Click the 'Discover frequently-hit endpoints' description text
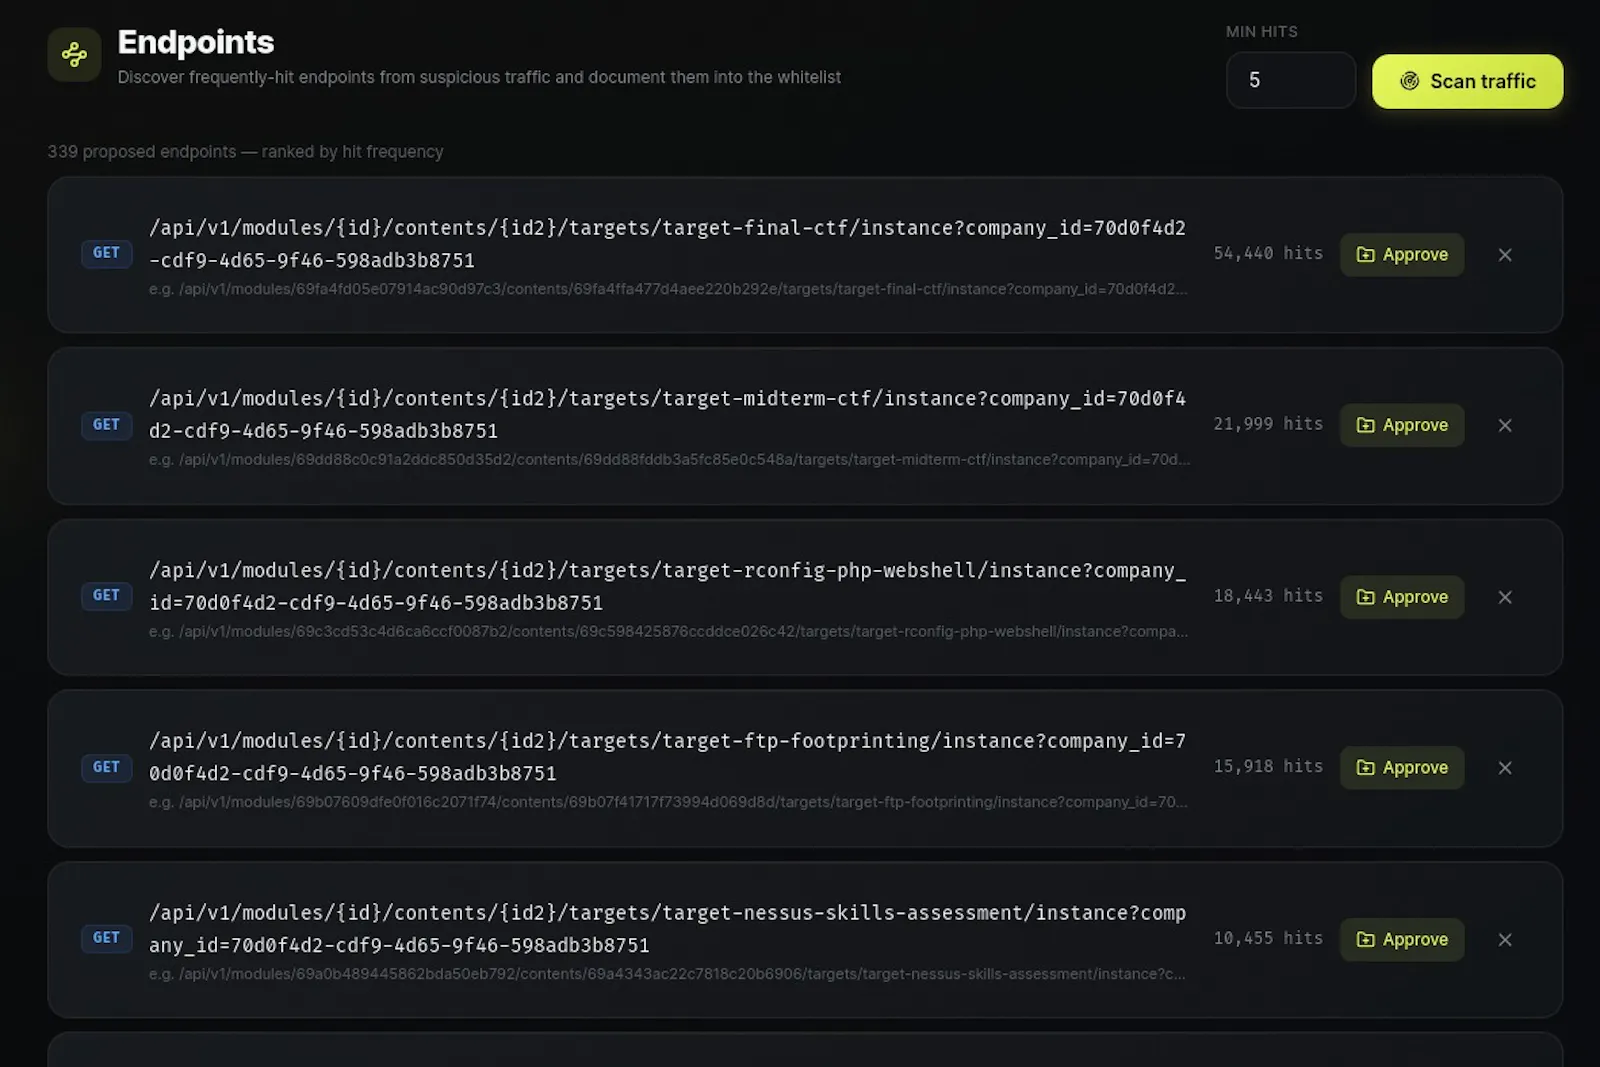1600x1067 pixels. click(x=479, y=77)
